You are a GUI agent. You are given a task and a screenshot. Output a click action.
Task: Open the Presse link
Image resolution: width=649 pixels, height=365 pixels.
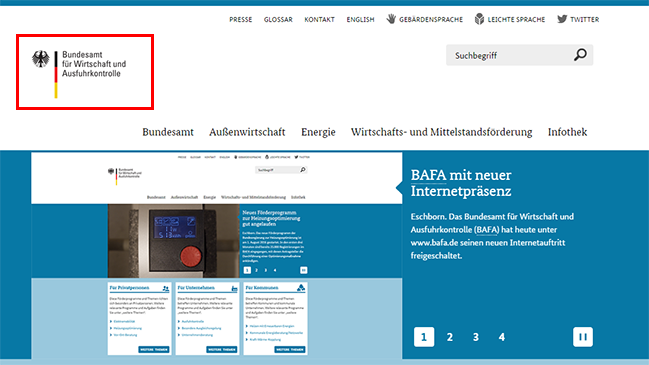[240, 19]
